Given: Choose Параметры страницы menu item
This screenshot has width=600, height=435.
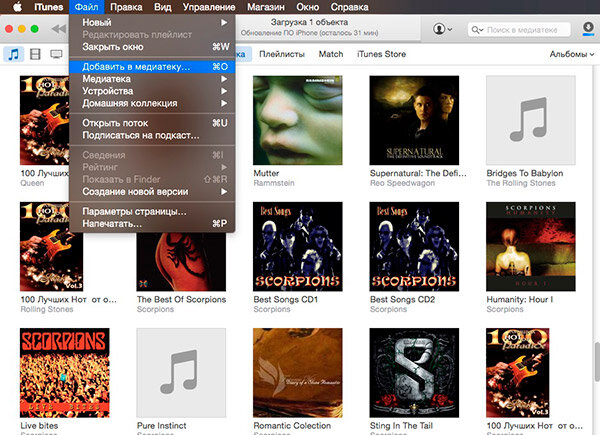Looking at the screenshot, I should tap(152, 211).
